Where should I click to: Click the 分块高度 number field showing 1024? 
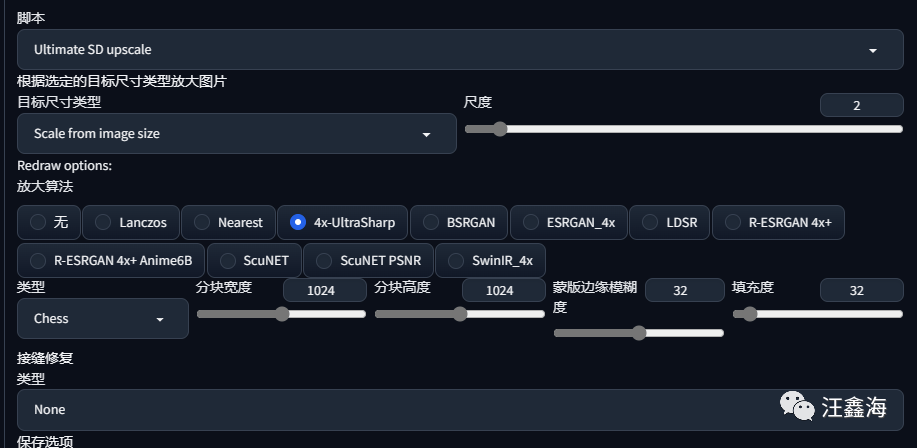click(504, 290)
